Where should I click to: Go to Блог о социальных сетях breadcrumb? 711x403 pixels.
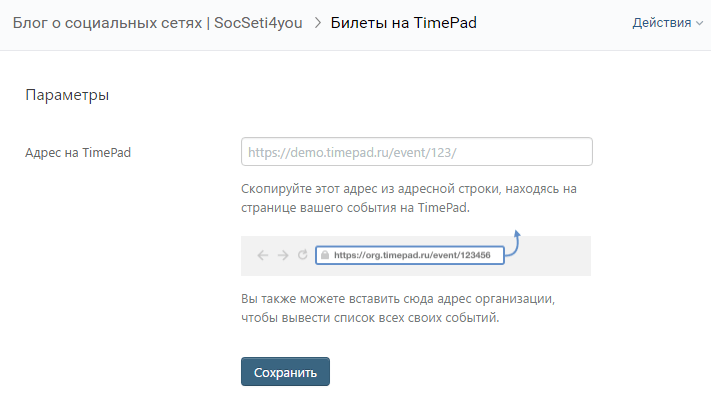click(157, 23)
